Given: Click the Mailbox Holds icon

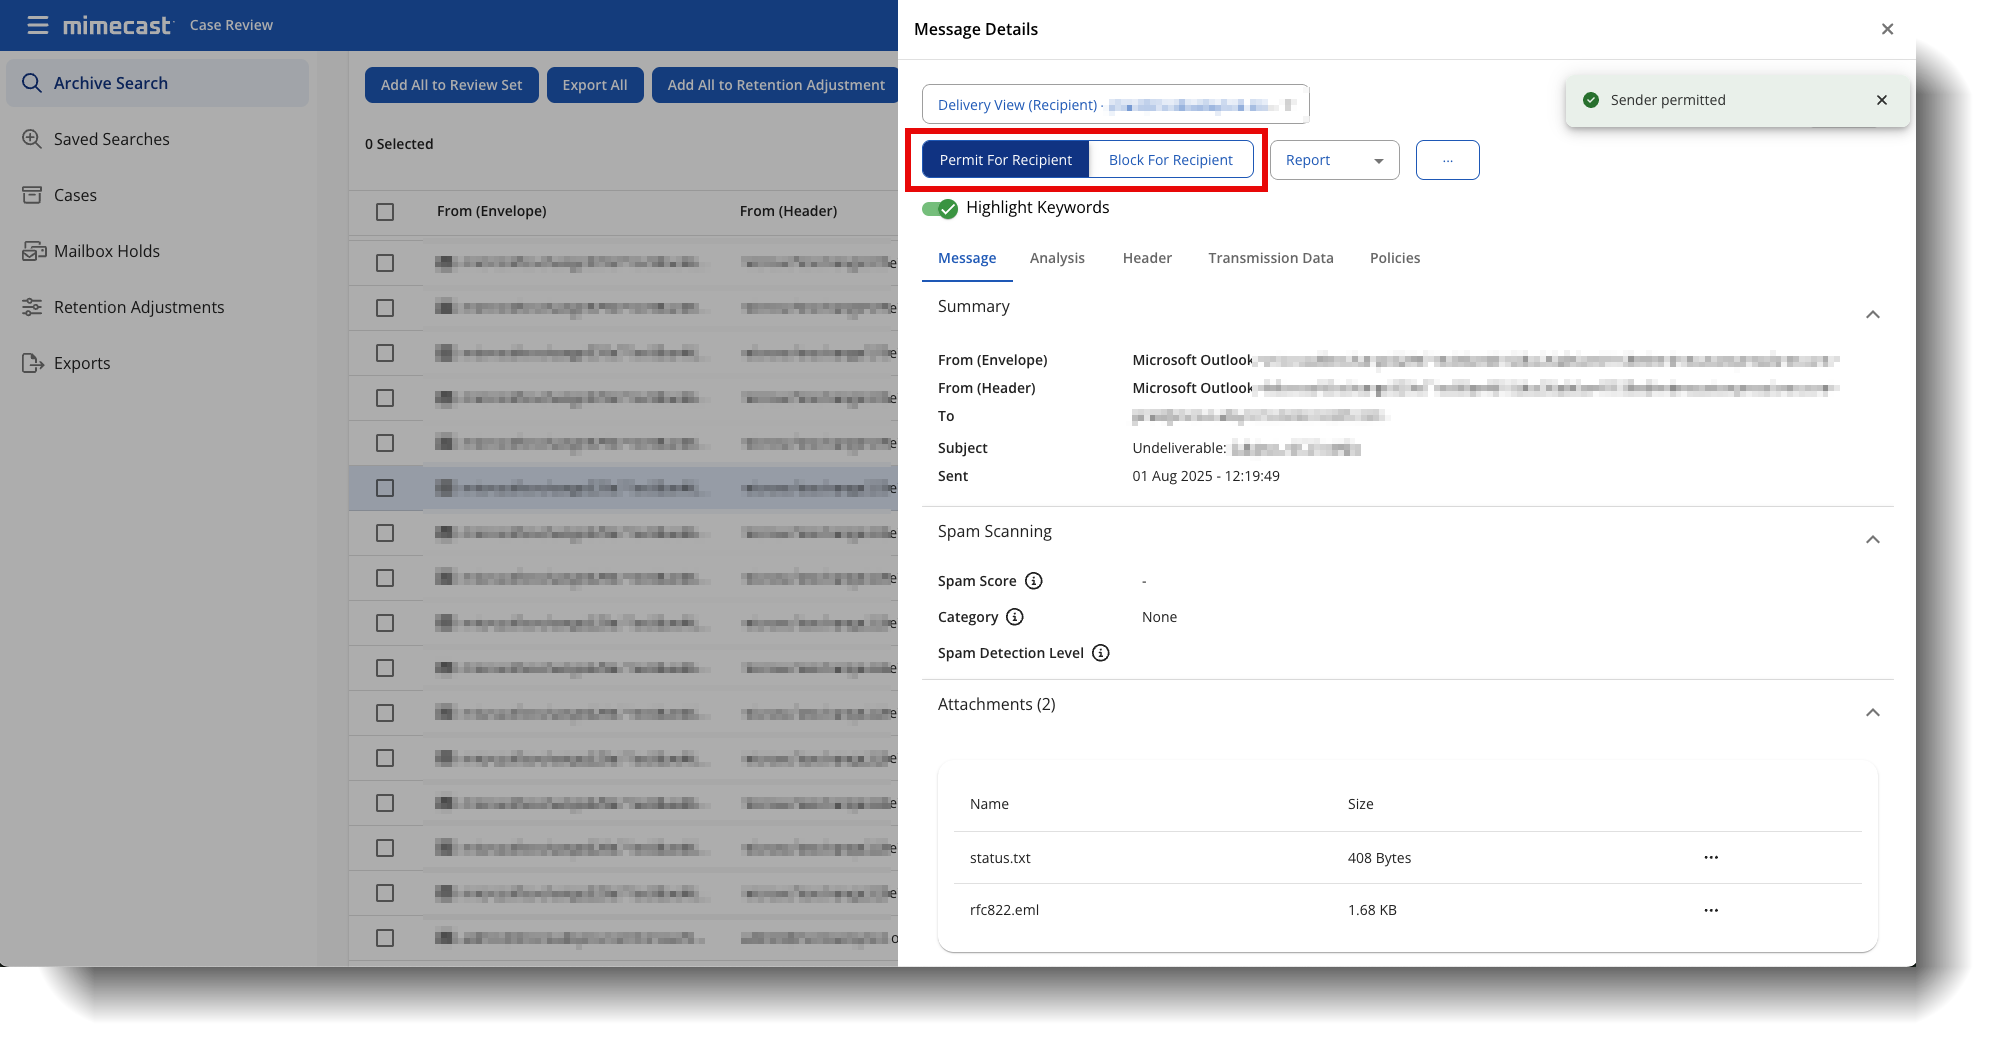Looking at the screenshot, I should 34,251.
